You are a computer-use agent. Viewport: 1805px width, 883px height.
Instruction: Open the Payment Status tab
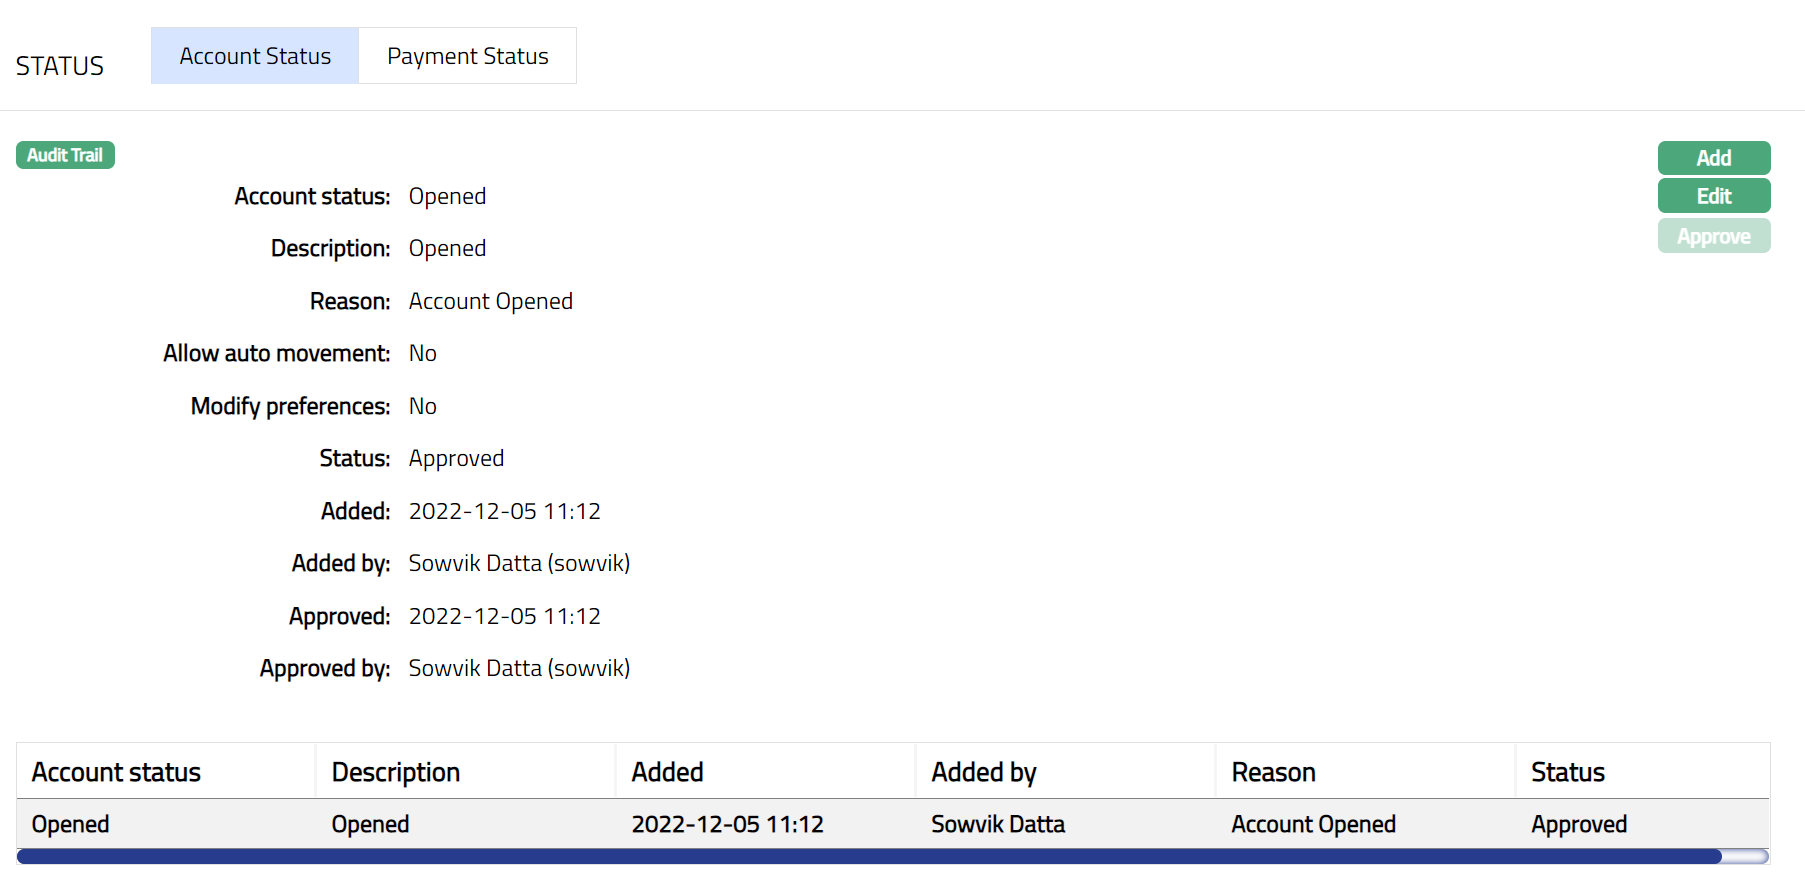pyautogui.click(x=467, y=56)
